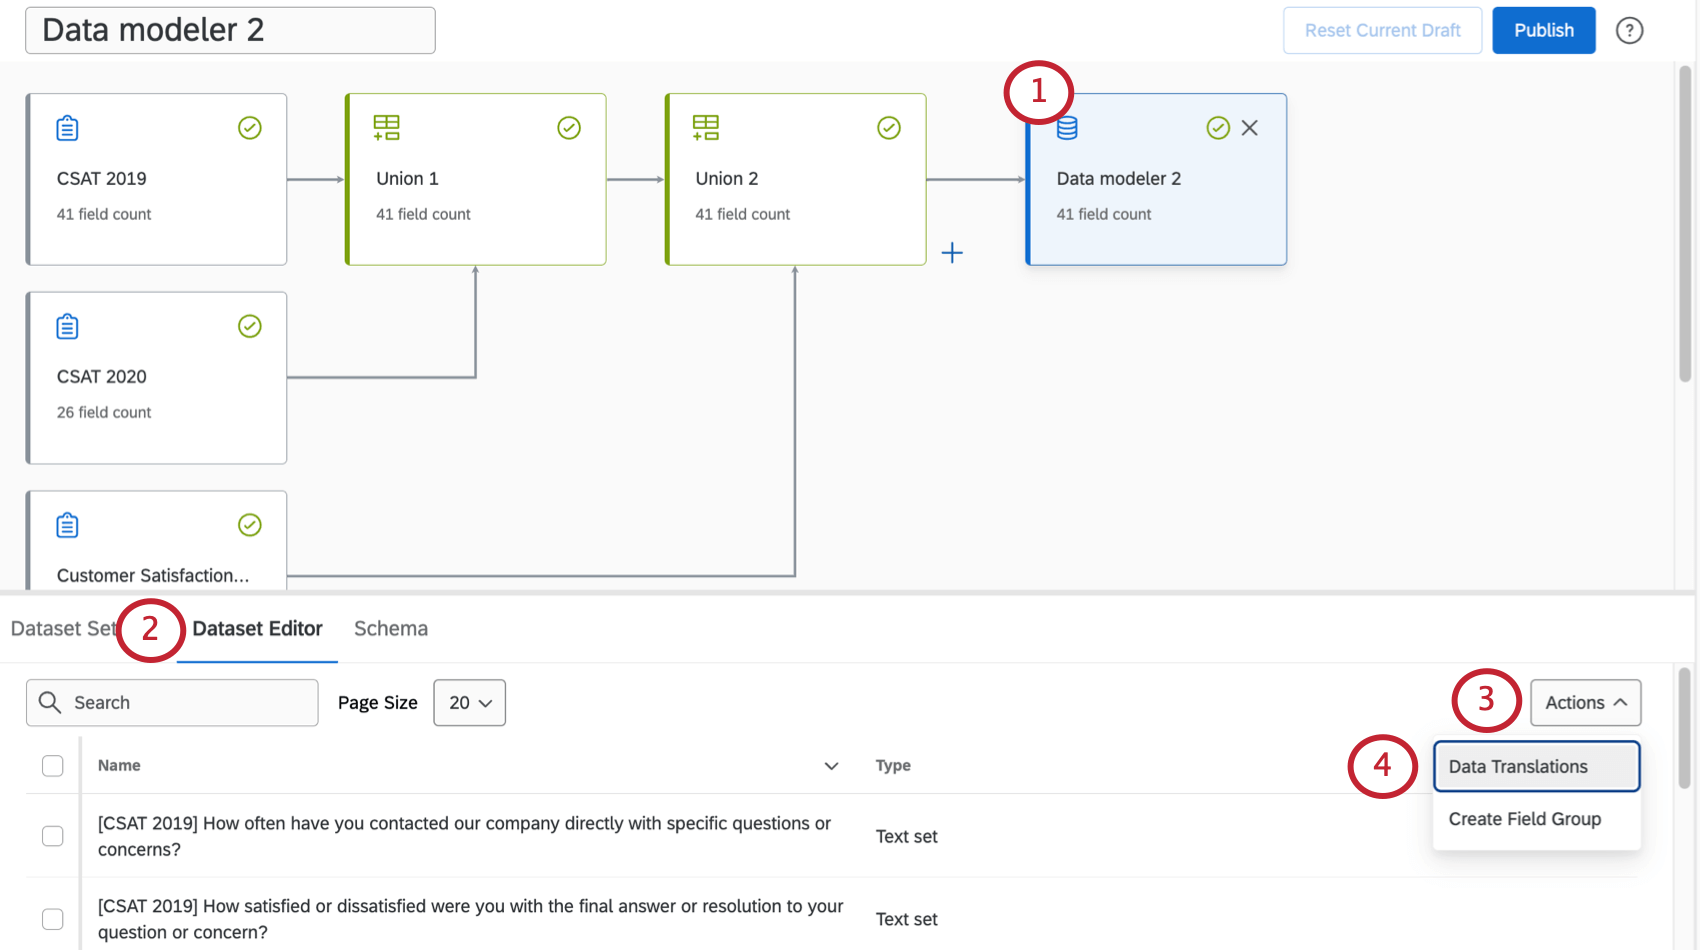Click the search magnifier icon
This screenshot has width=1700, height=950.
tap(50, 702)
